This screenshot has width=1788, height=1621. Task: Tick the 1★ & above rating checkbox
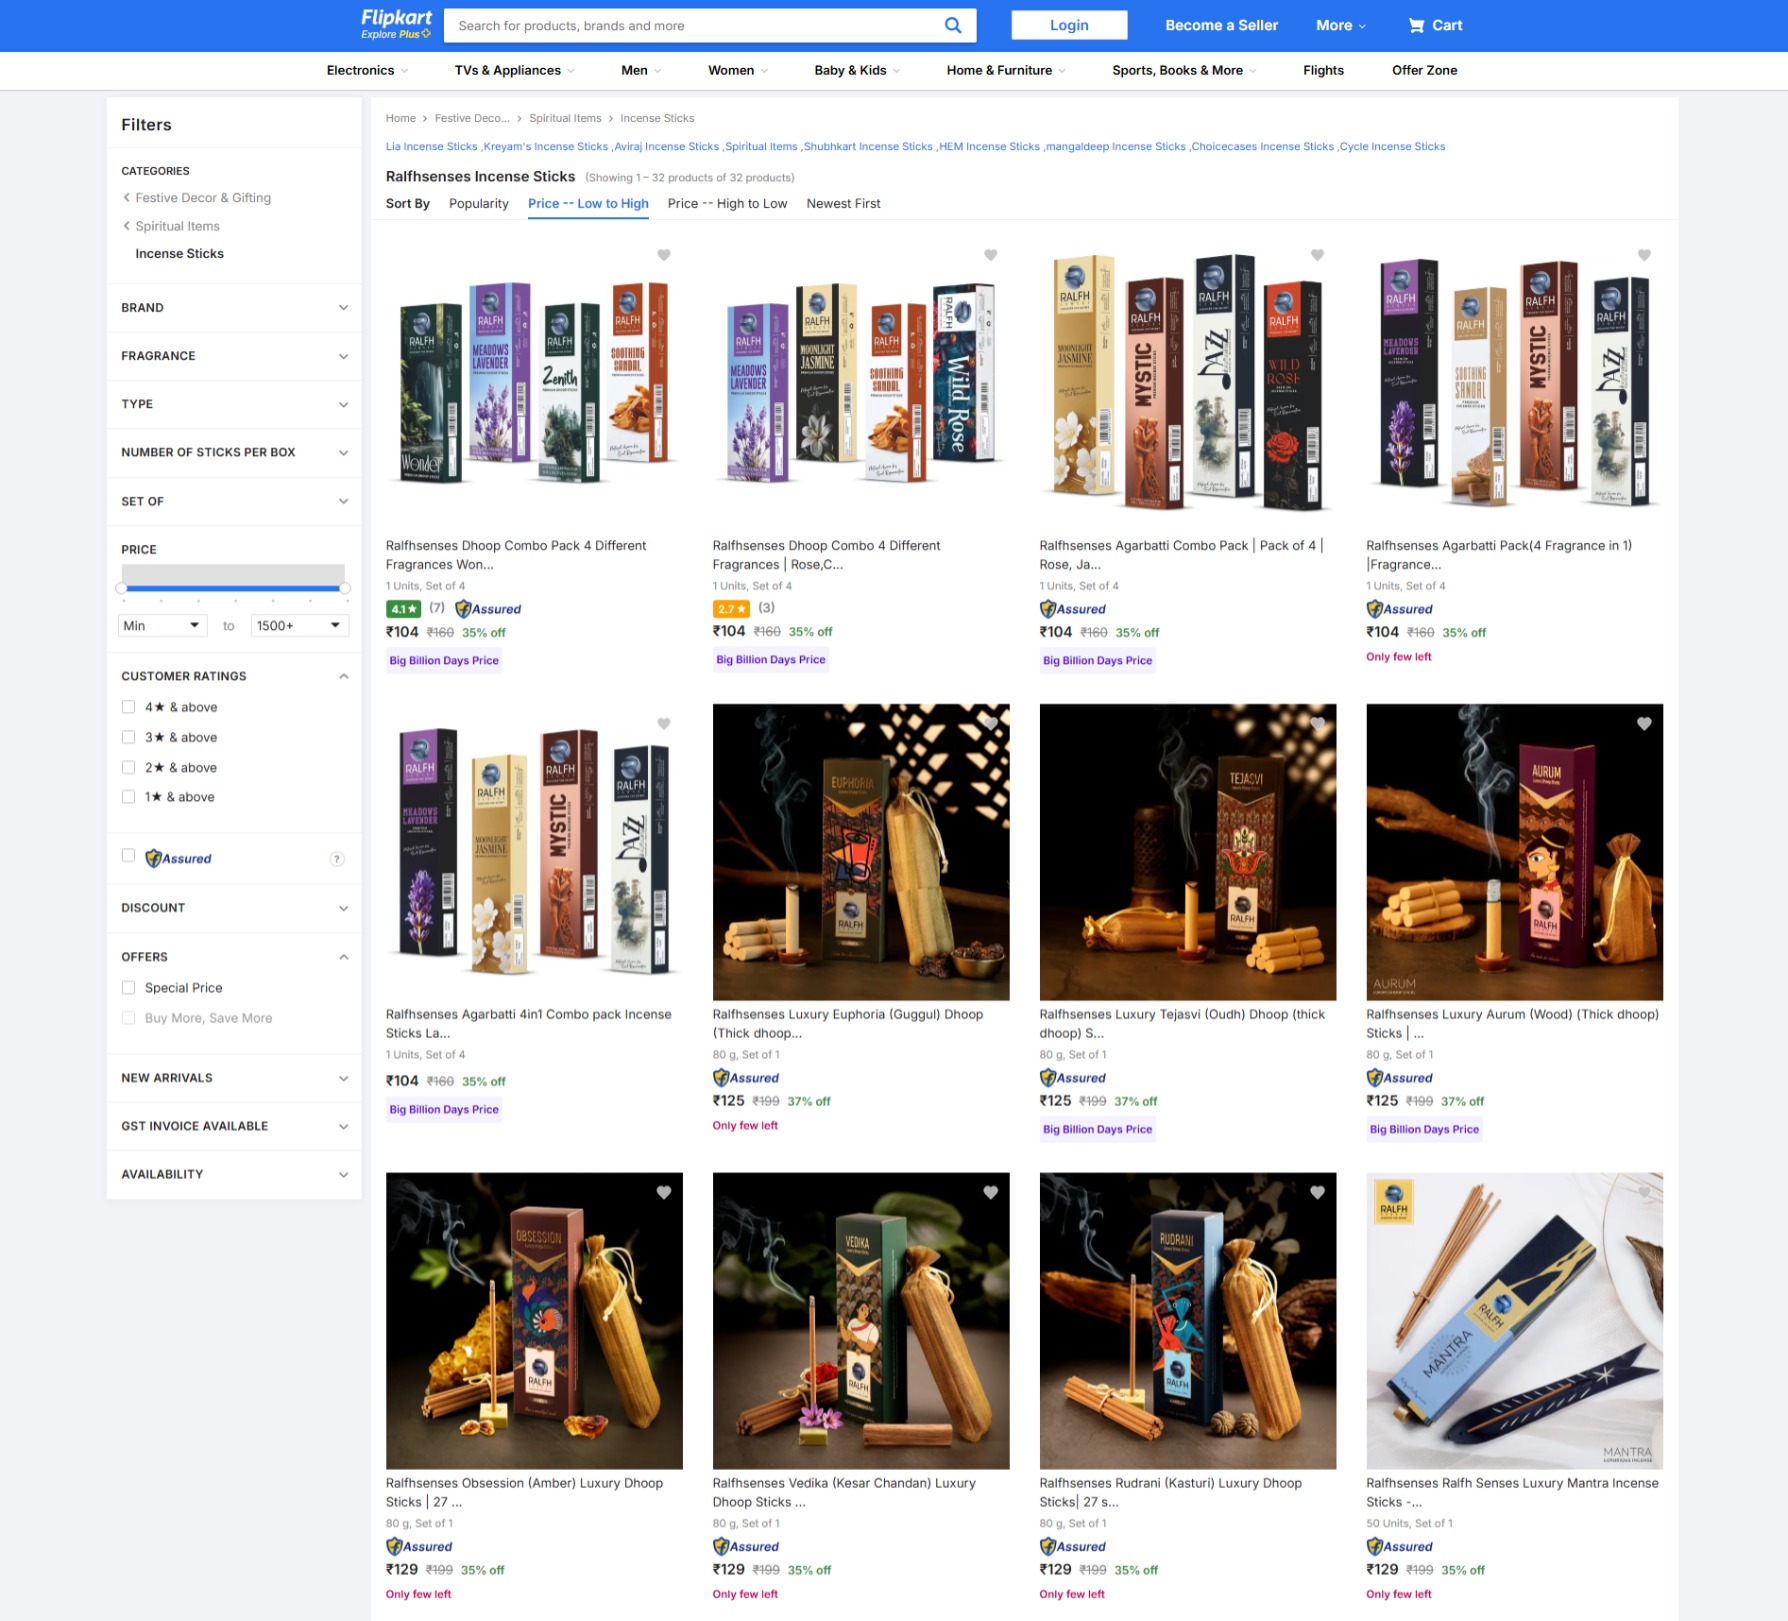[x=128, y=797]
